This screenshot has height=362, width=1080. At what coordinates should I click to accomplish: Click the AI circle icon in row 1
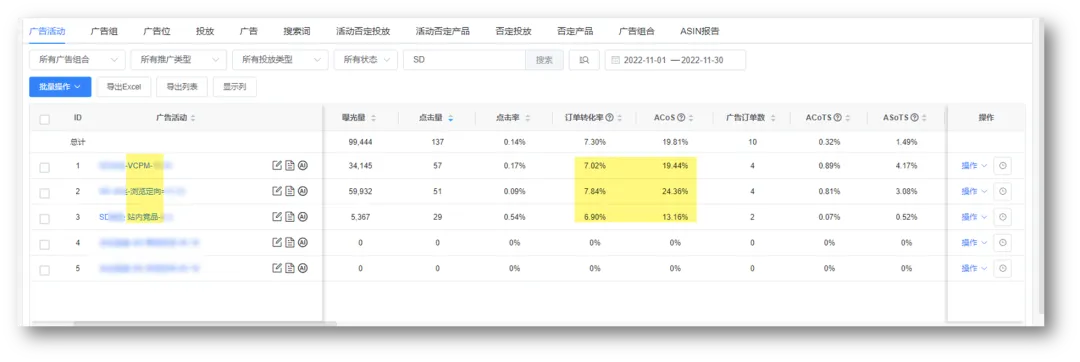(x=302, y=165)
